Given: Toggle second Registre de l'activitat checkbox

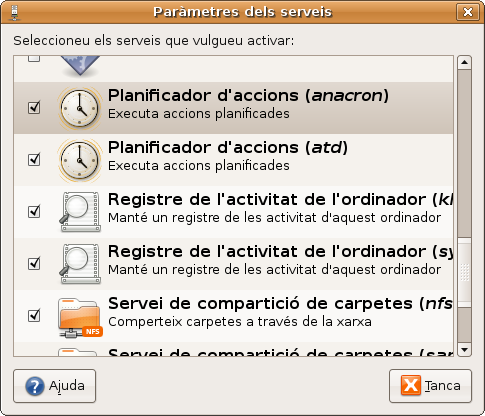Looking at the screenshot, I should (34, 263).
